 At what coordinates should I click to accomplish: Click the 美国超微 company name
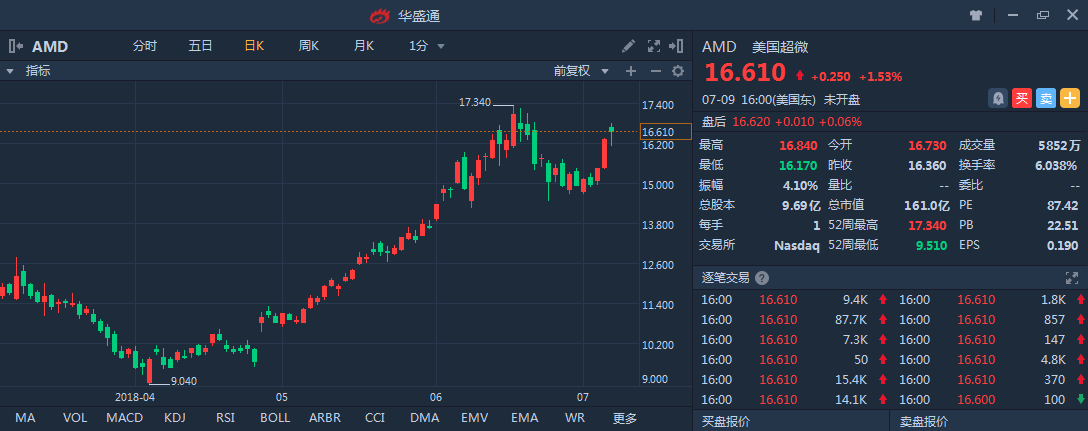click(x=780, y=47)
